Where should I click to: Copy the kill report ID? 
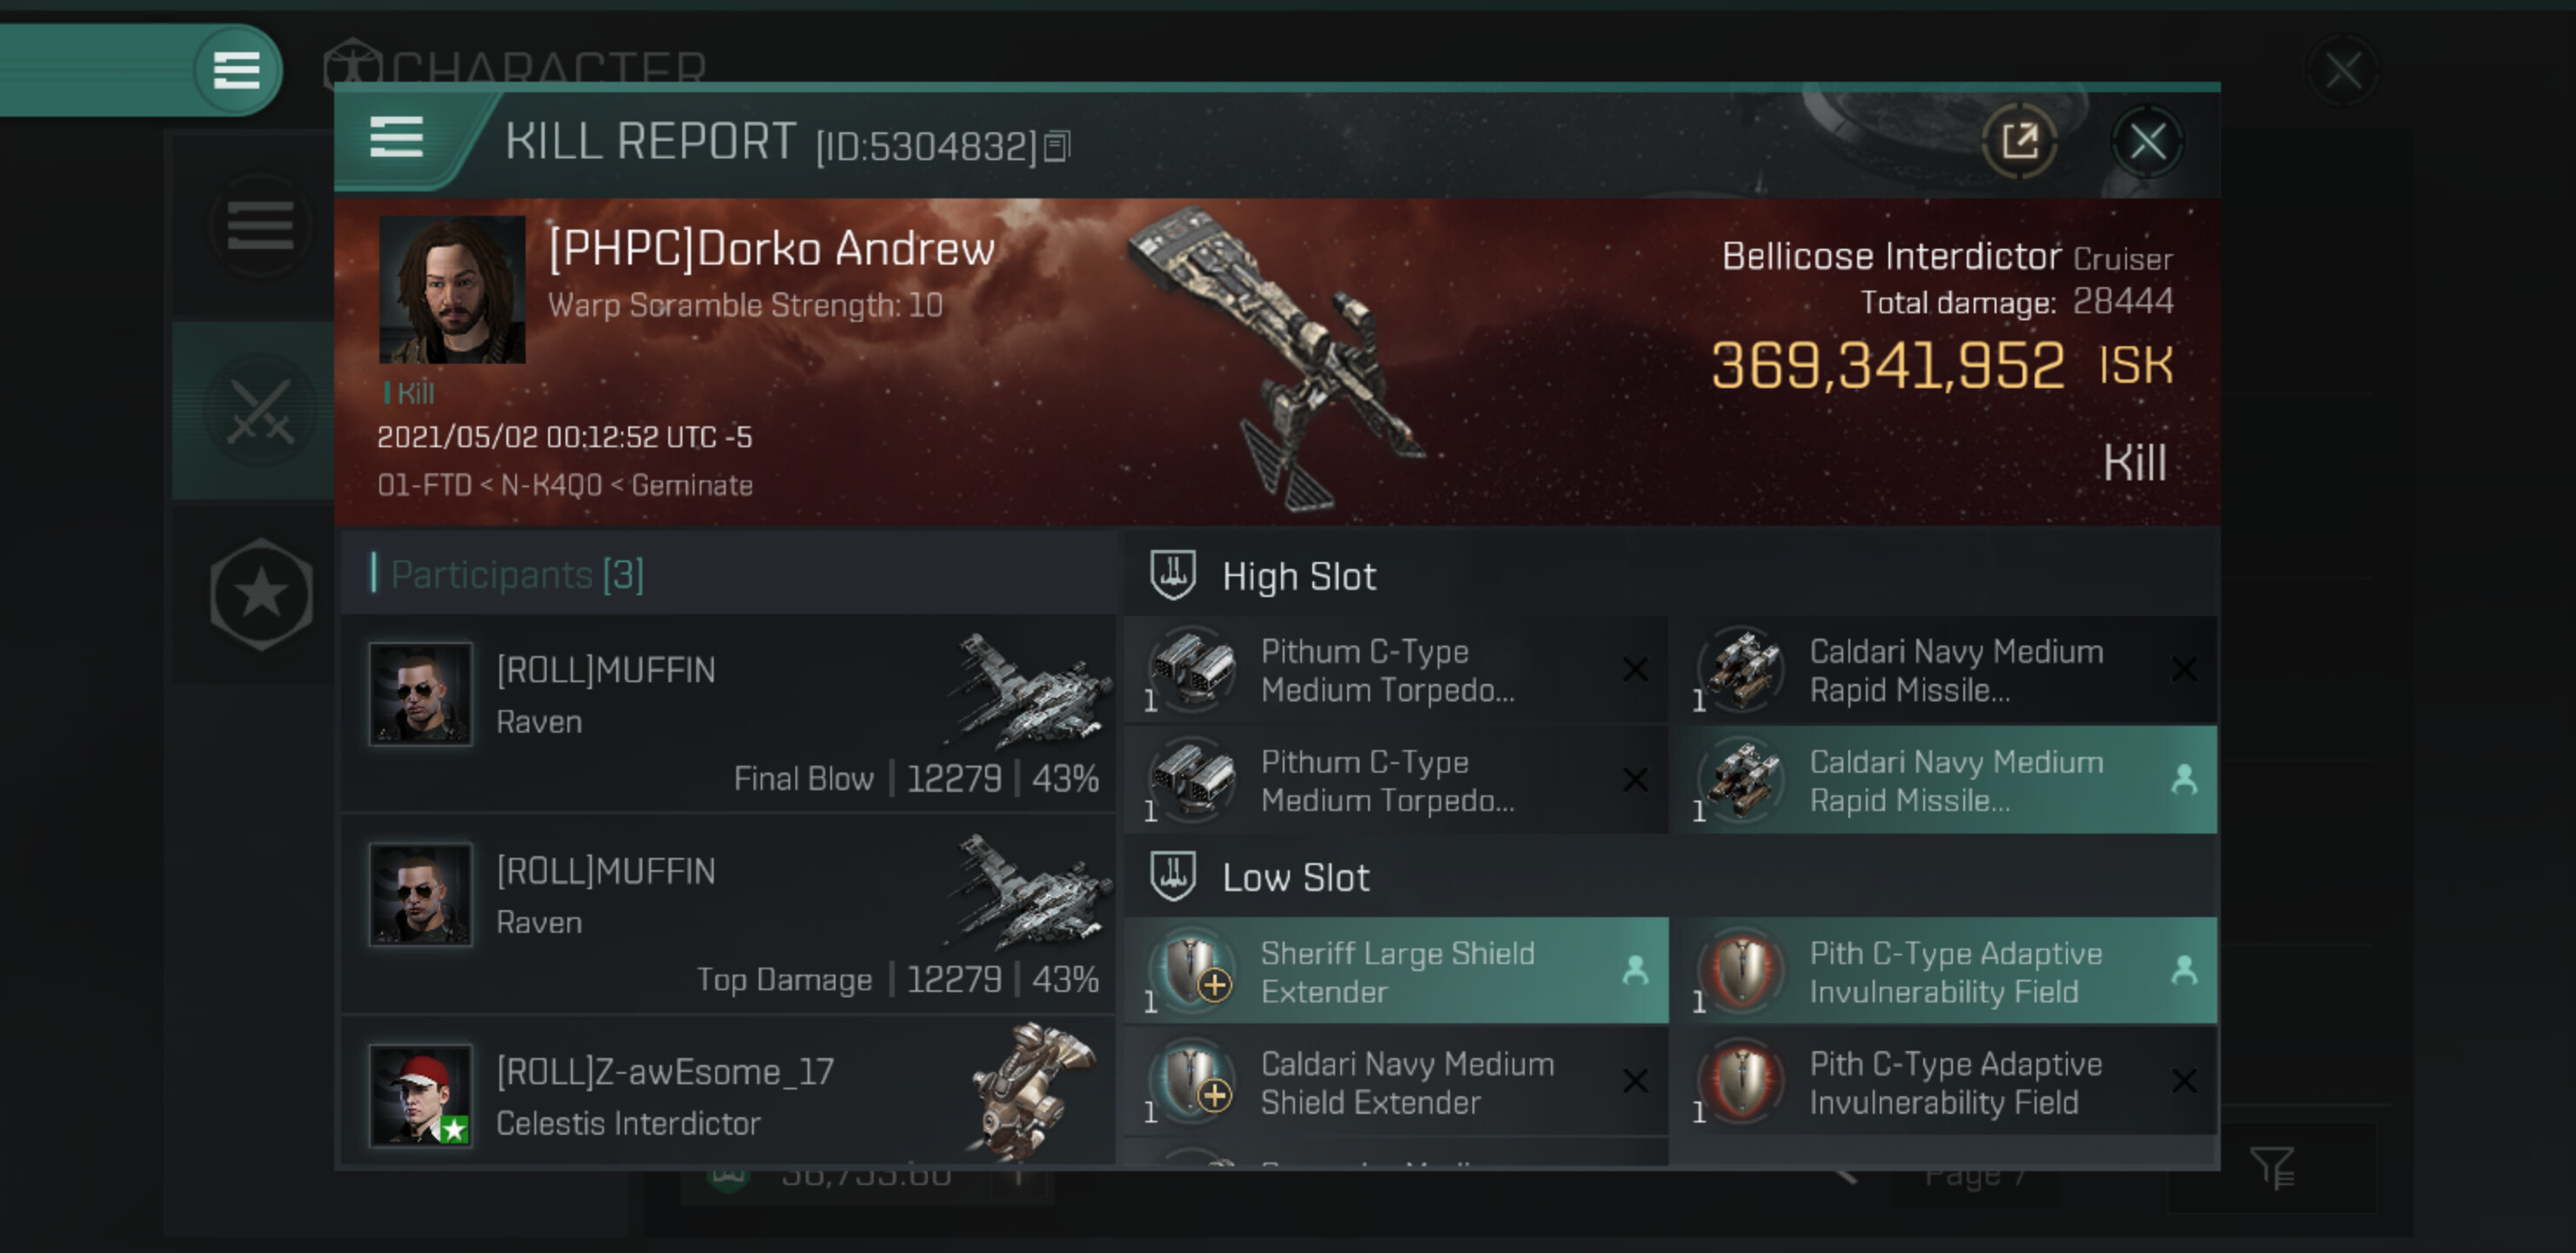pos(1057,147)
